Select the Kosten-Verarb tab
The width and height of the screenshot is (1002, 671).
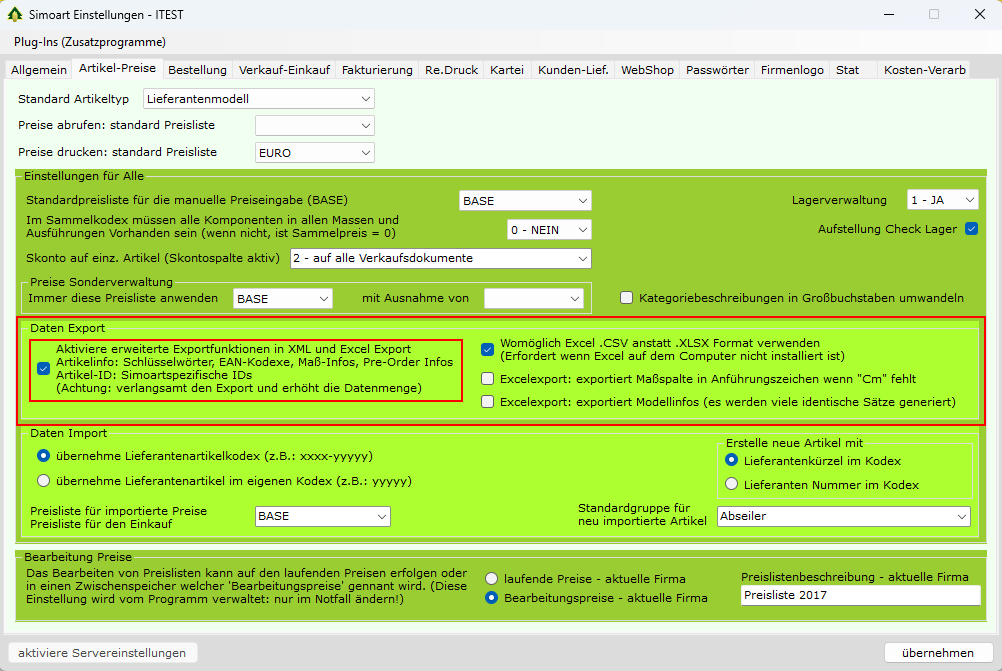click(925, 70)
